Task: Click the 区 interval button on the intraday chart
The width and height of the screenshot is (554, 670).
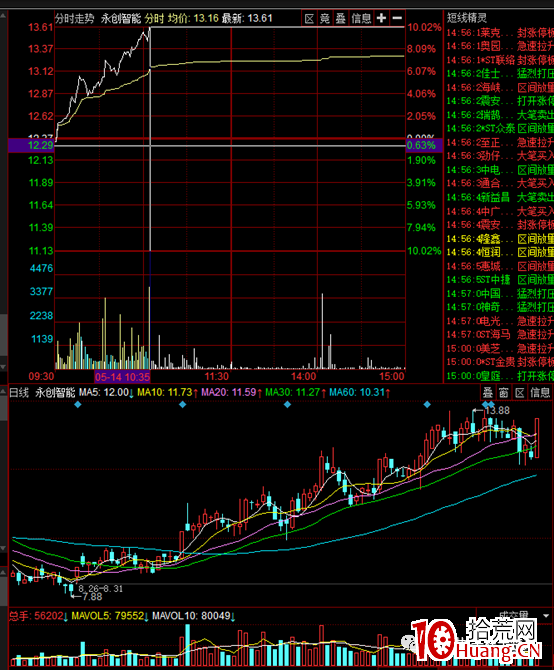Action: click(x=309, y=18)
